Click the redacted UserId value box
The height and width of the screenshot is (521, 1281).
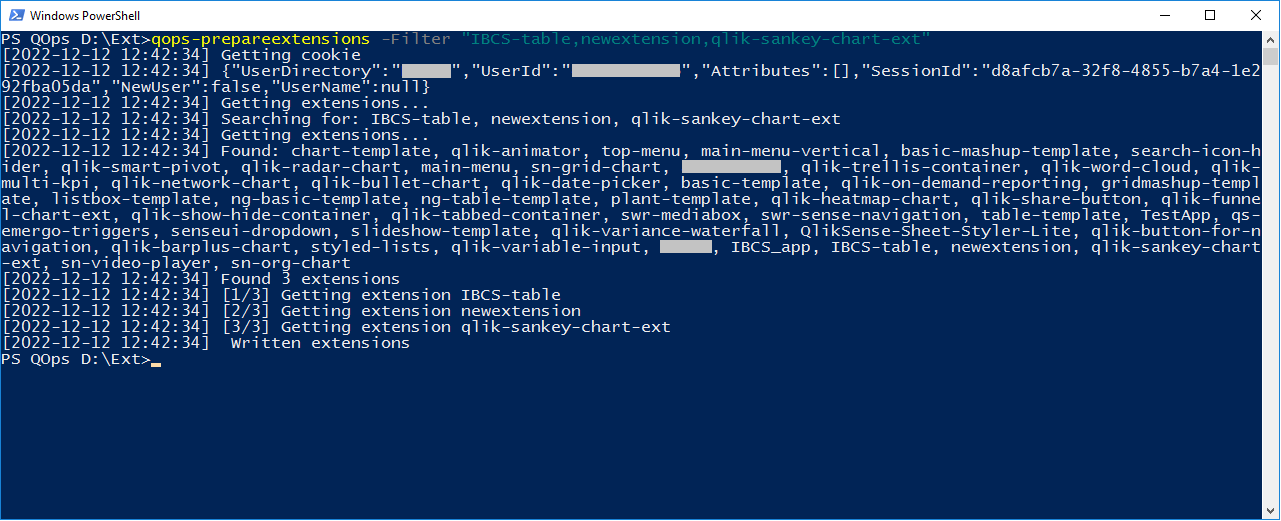[x=626, y=71]
